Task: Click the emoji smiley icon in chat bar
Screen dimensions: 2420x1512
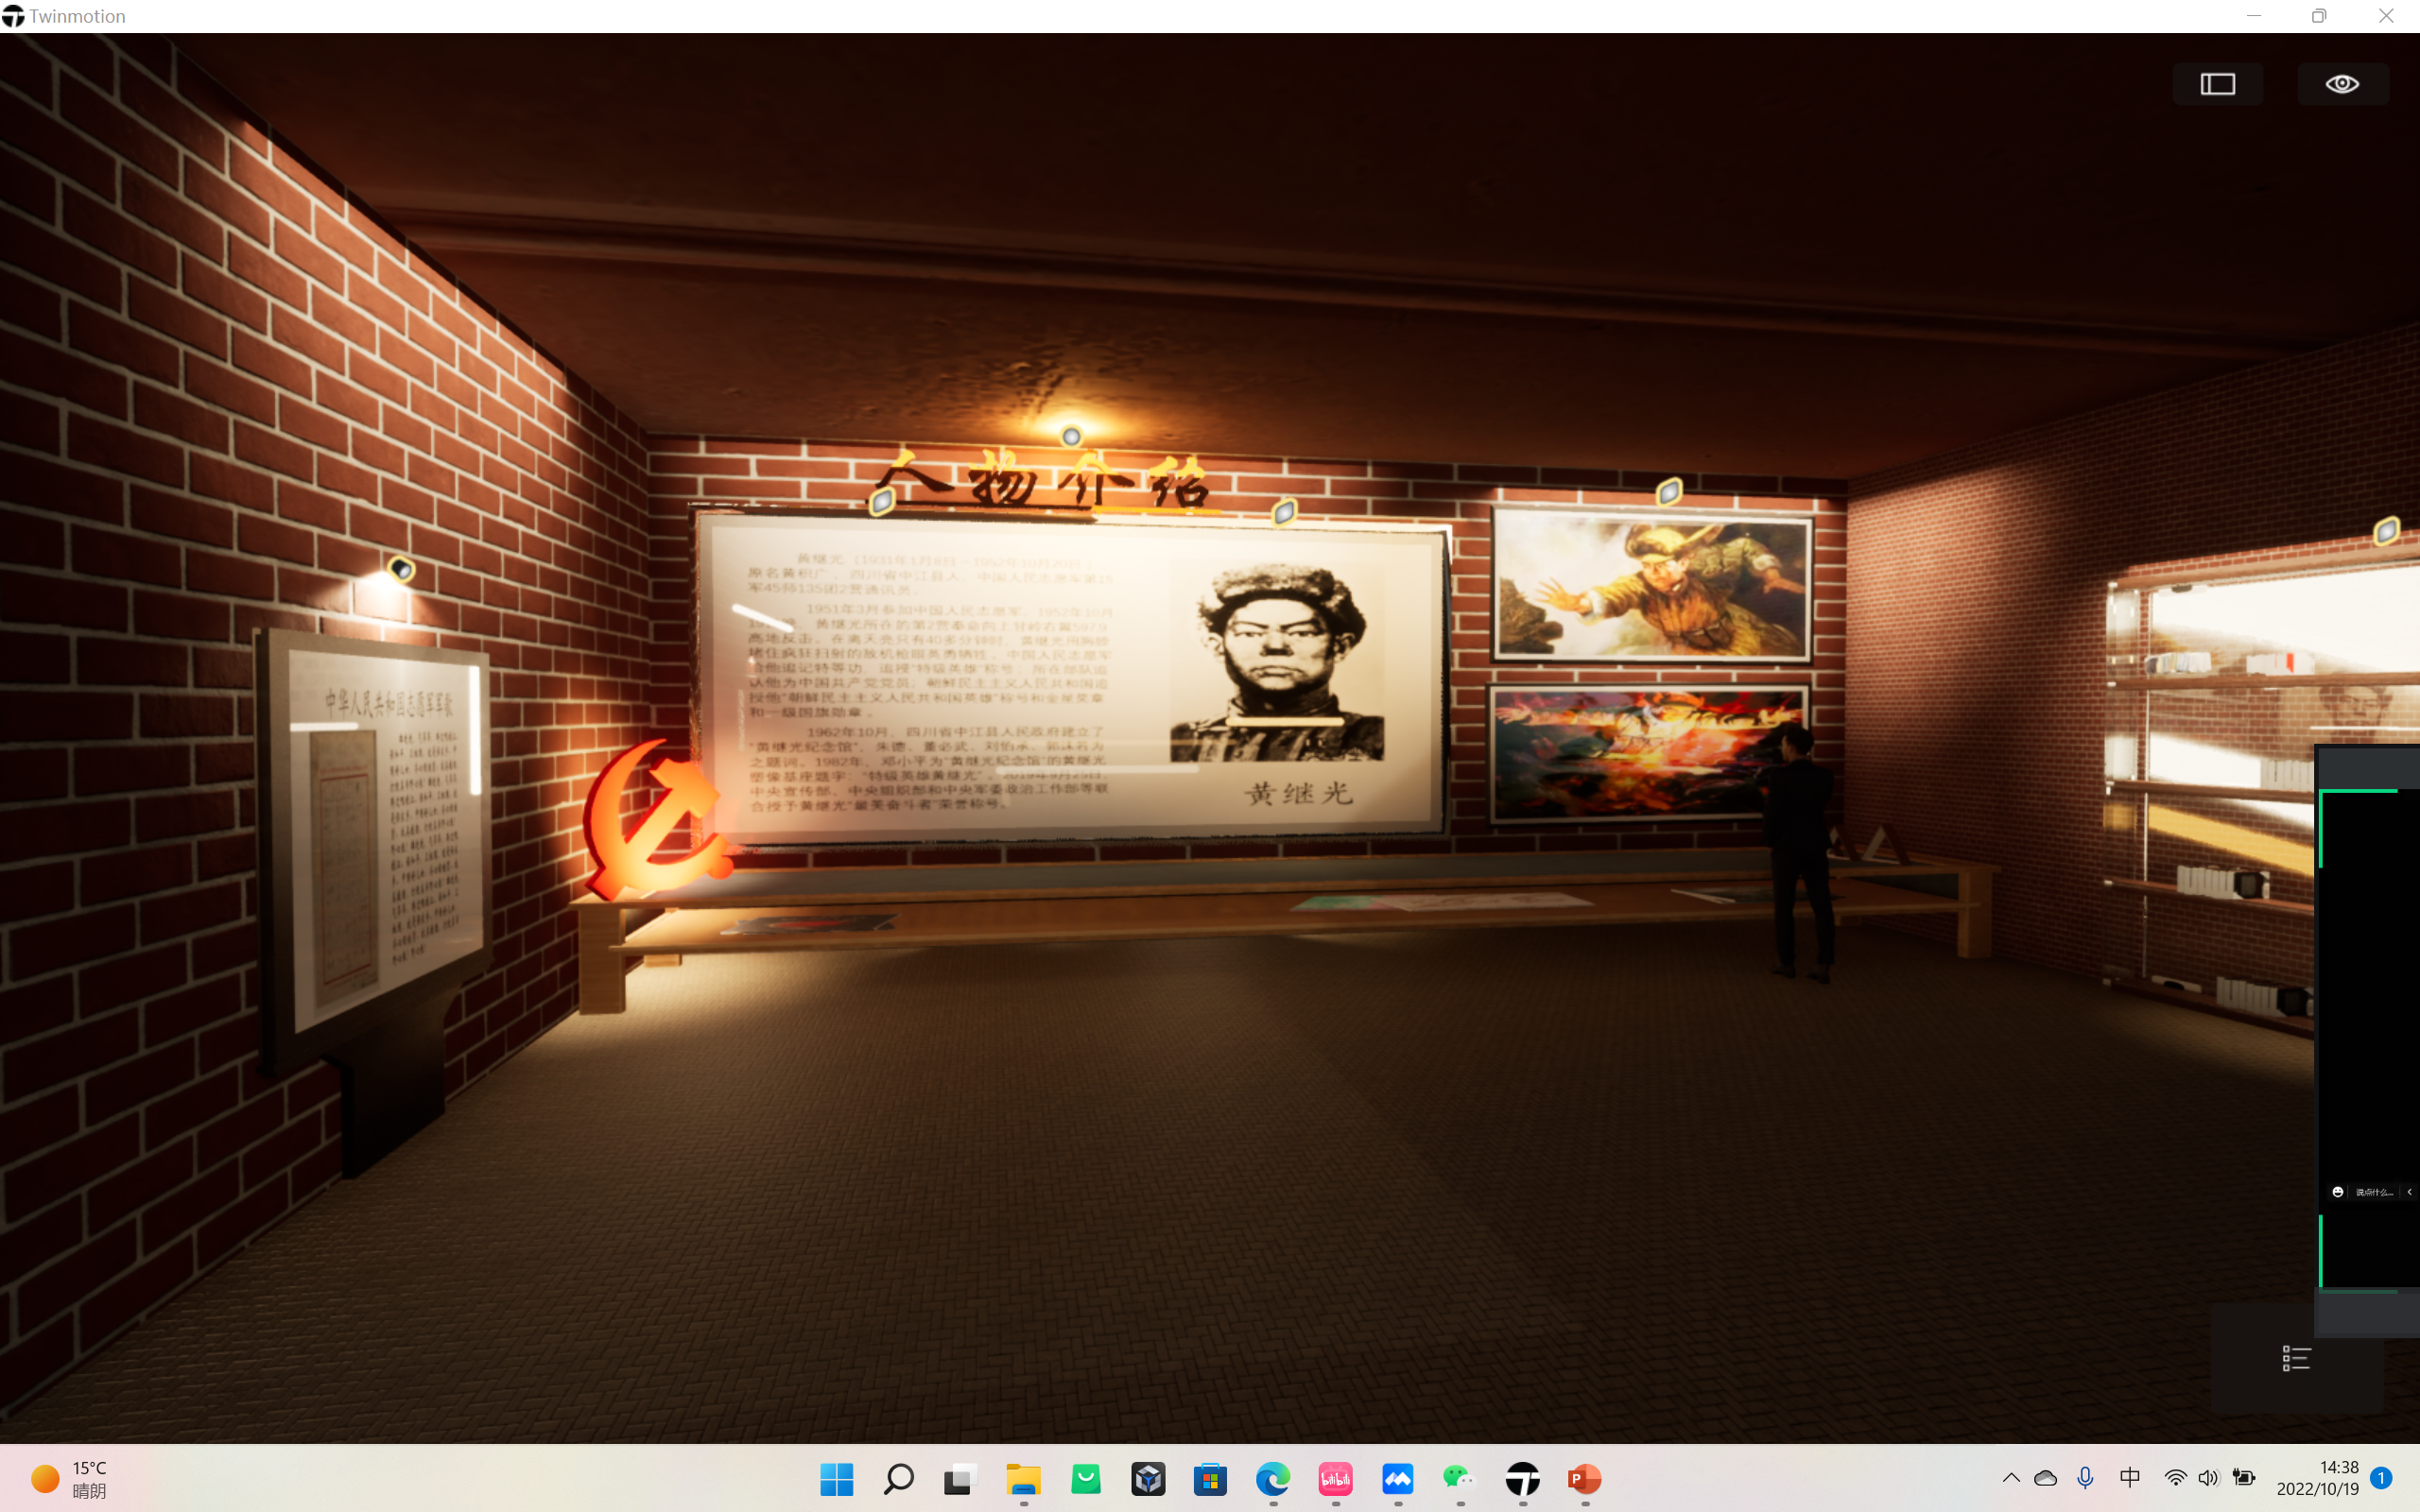Action: point(2338,1192)
